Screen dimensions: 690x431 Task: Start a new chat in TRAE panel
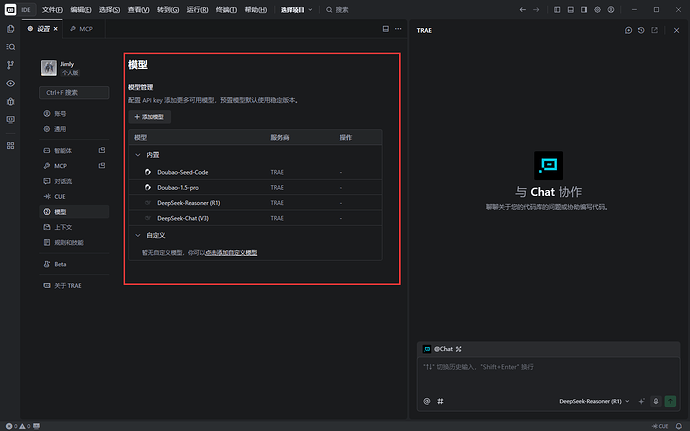[x=628, y=30]
